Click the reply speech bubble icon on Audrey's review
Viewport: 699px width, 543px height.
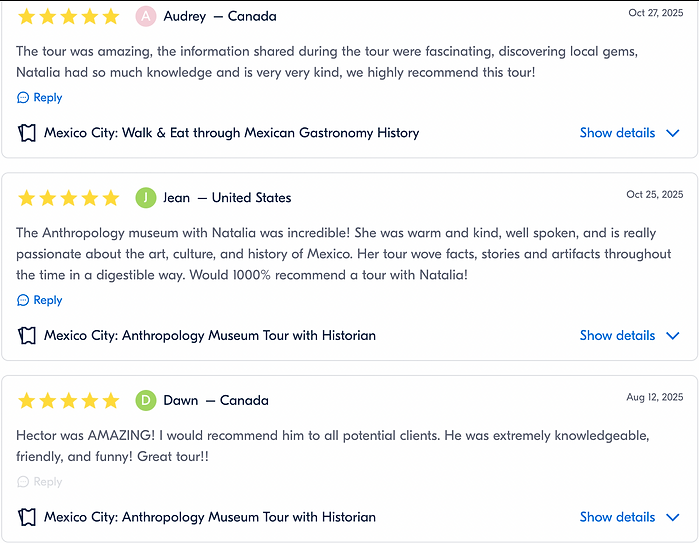pos(23,98)
